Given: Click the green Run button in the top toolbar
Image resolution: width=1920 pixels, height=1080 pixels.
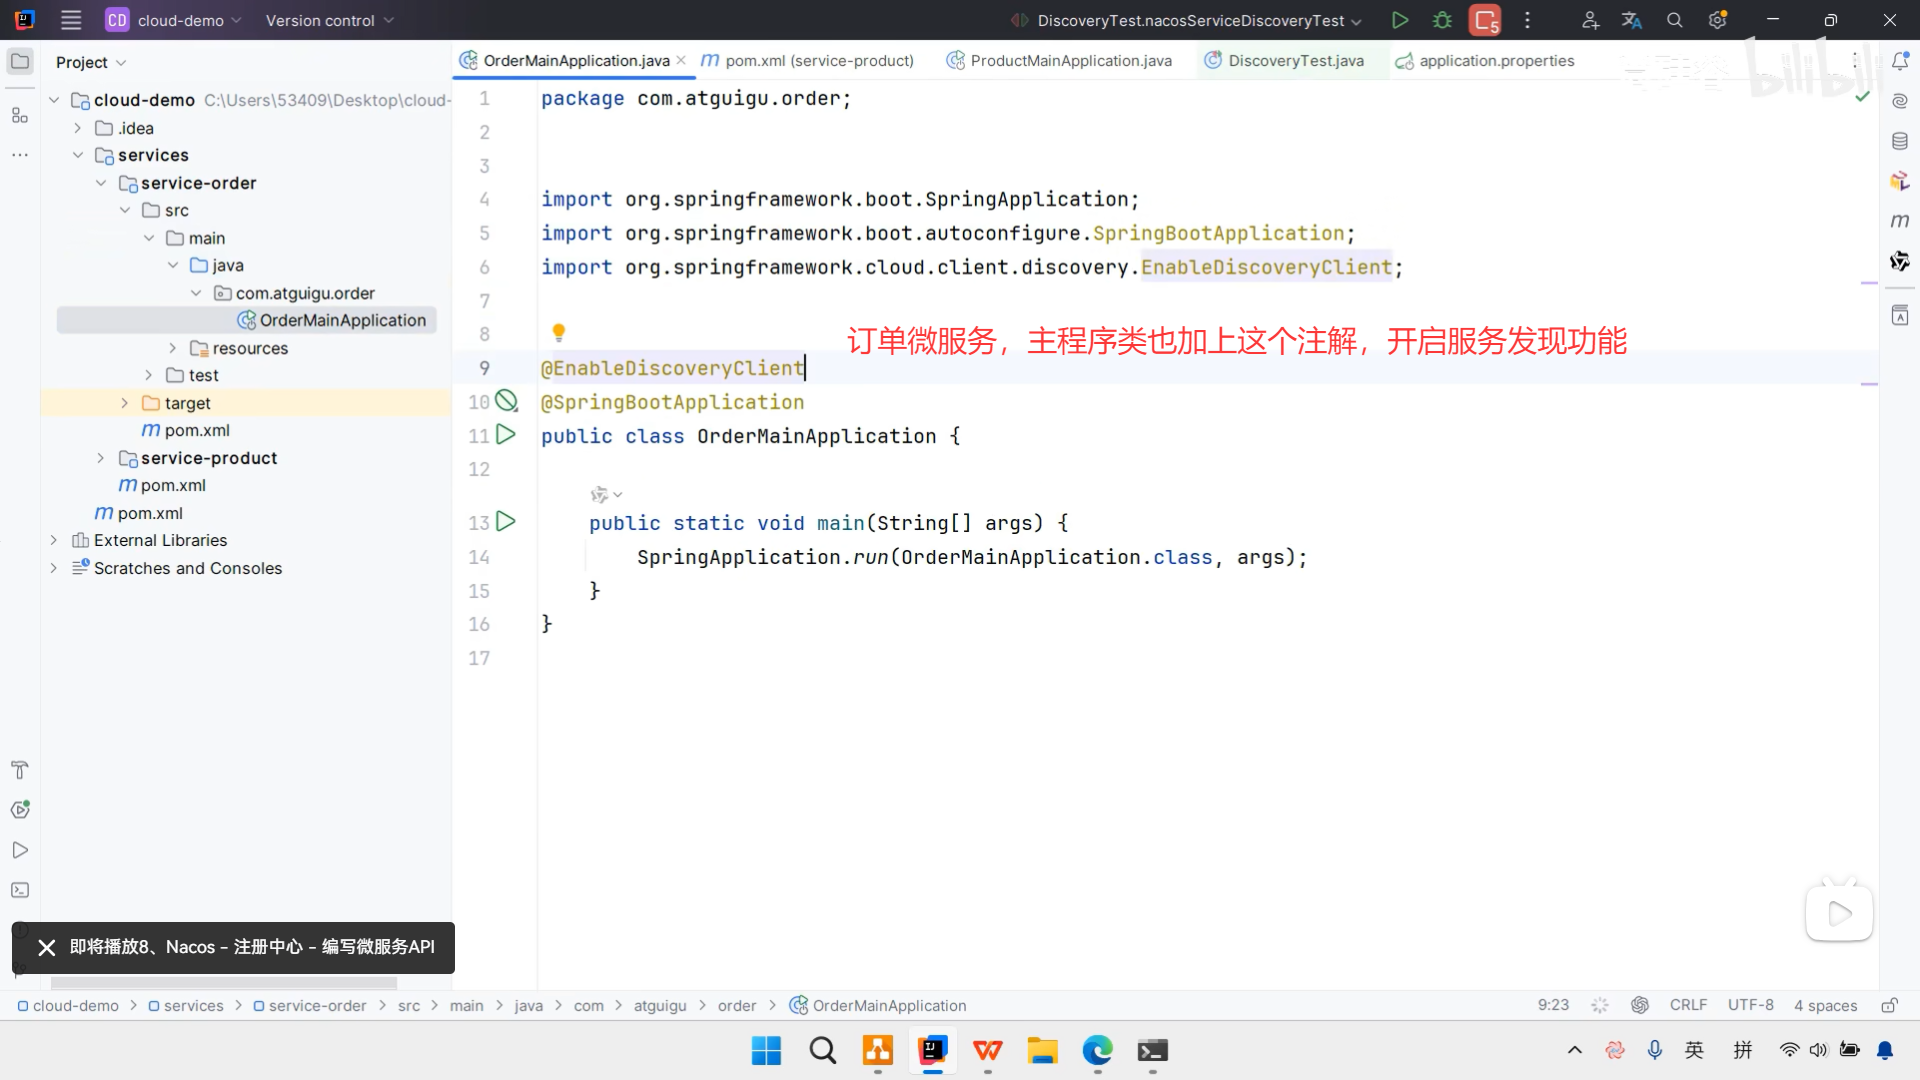Looking at the screenshot, I should point(1400,20).
